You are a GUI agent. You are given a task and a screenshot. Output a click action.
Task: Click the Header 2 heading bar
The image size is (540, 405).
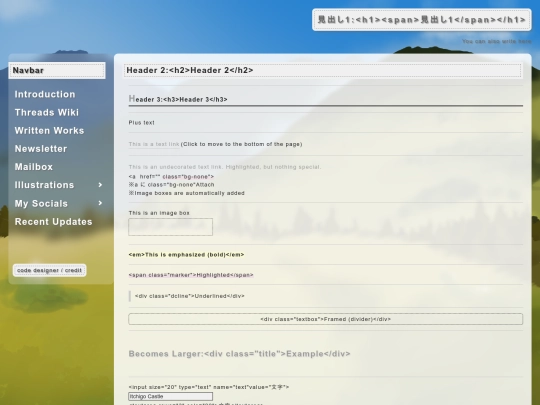pyautogui.click(x=322, y=71)
